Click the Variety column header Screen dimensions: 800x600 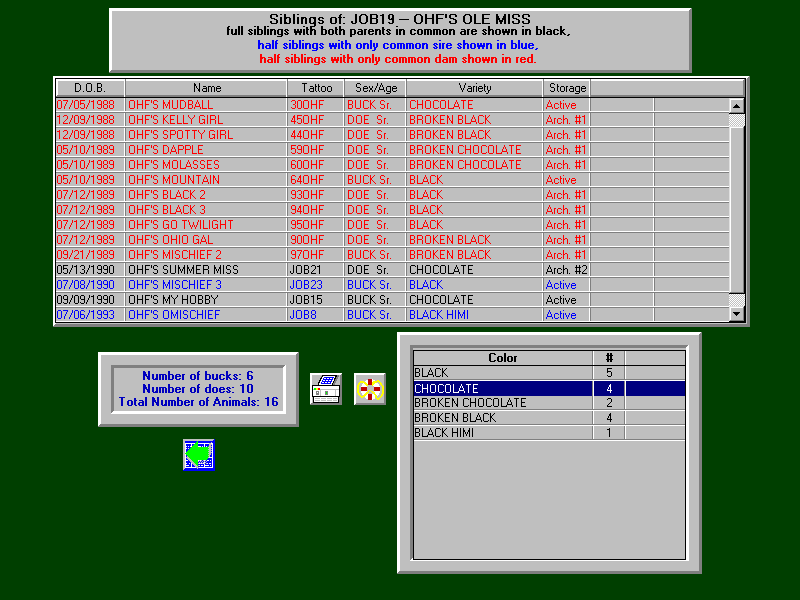pyautogui.click(x=474, y=88)
